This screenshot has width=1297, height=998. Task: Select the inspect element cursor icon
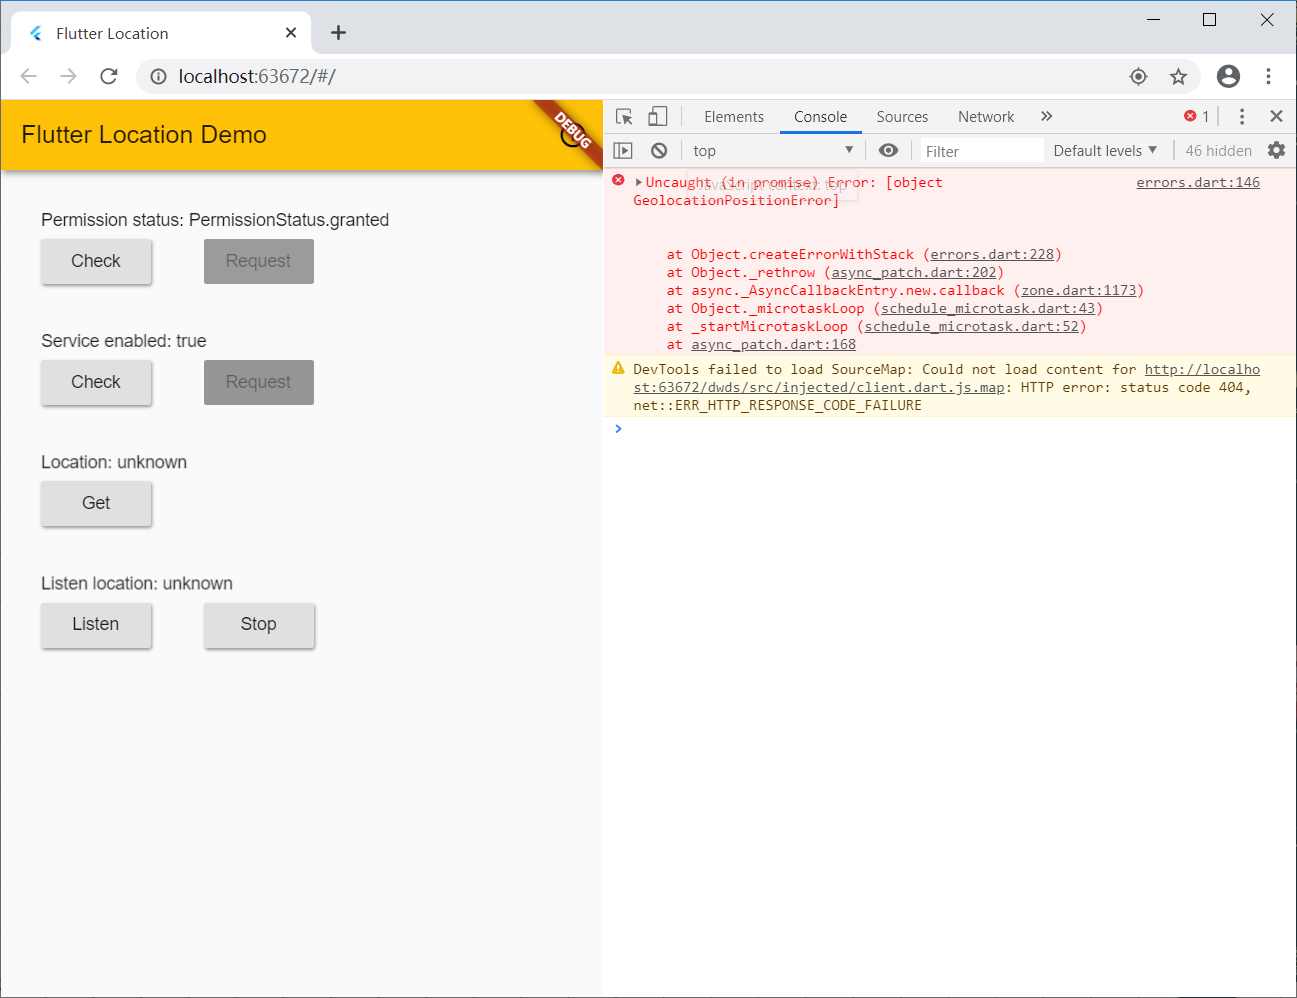click(x=623, y=116)
